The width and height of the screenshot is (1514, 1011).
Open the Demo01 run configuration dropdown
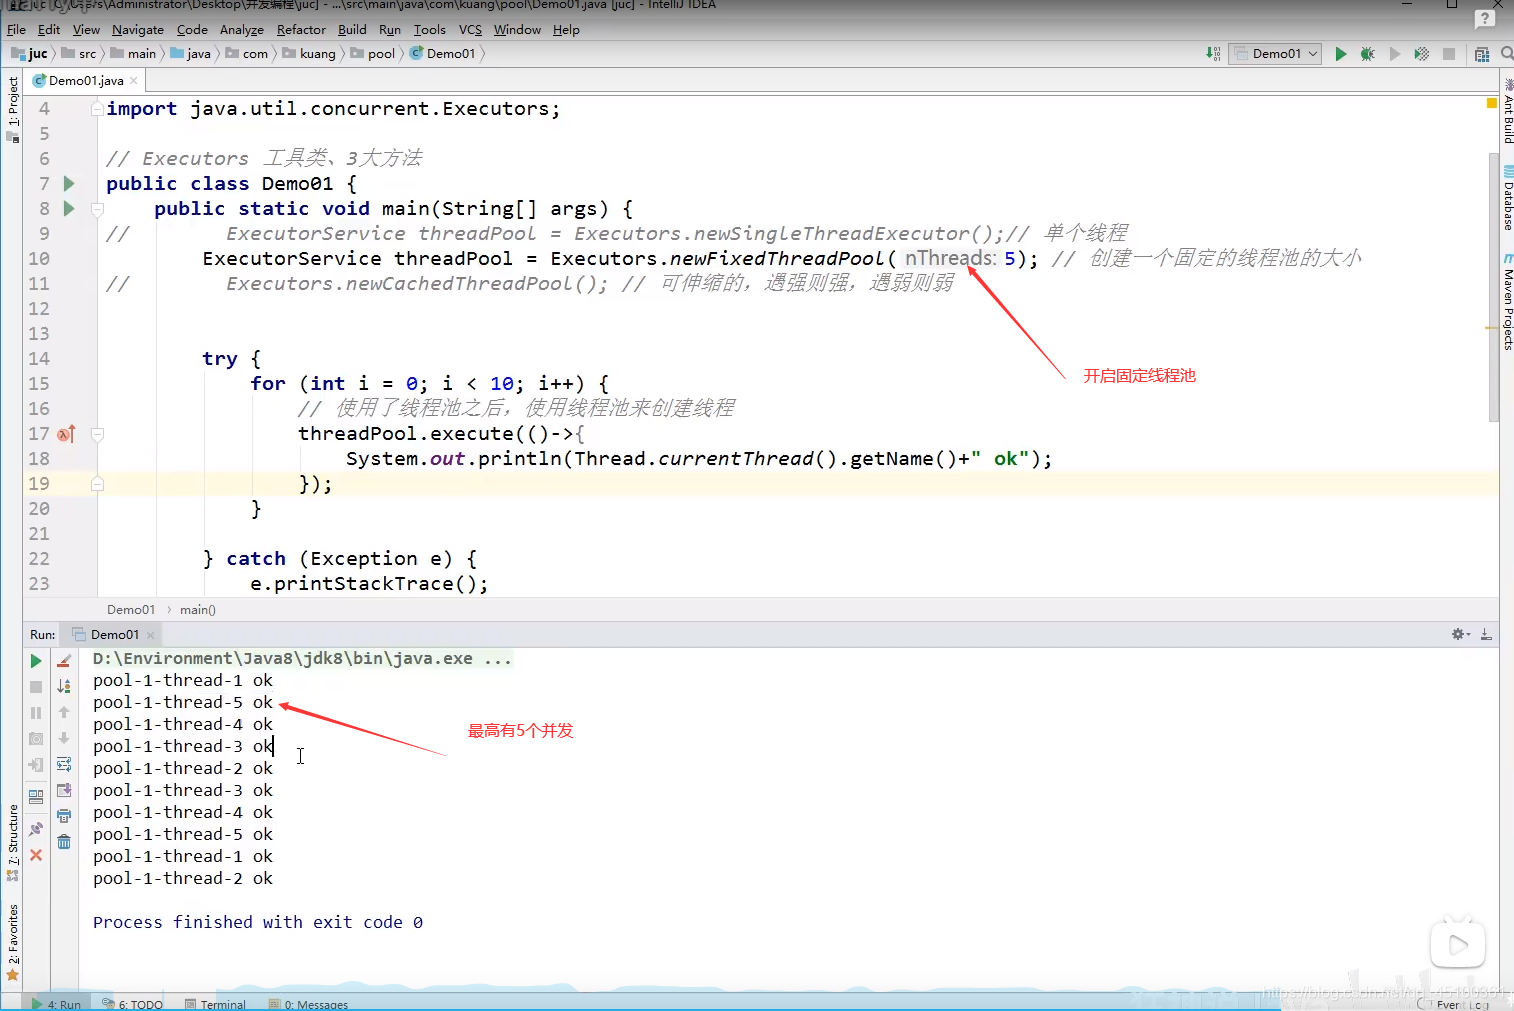pyautogui.click(x=1277, y=54)
